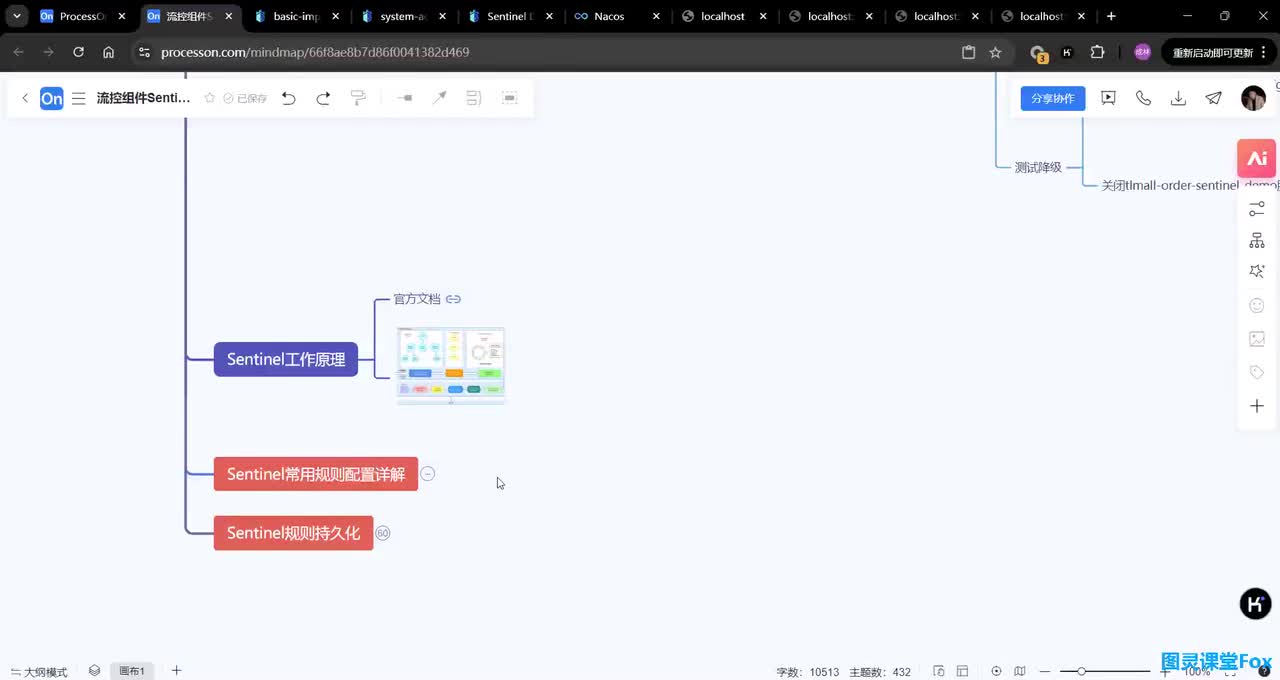Expand the Sentinel规则持久化 branch with 60 badge
Viewport: 1280px width, 680px height.
[382, 533]
